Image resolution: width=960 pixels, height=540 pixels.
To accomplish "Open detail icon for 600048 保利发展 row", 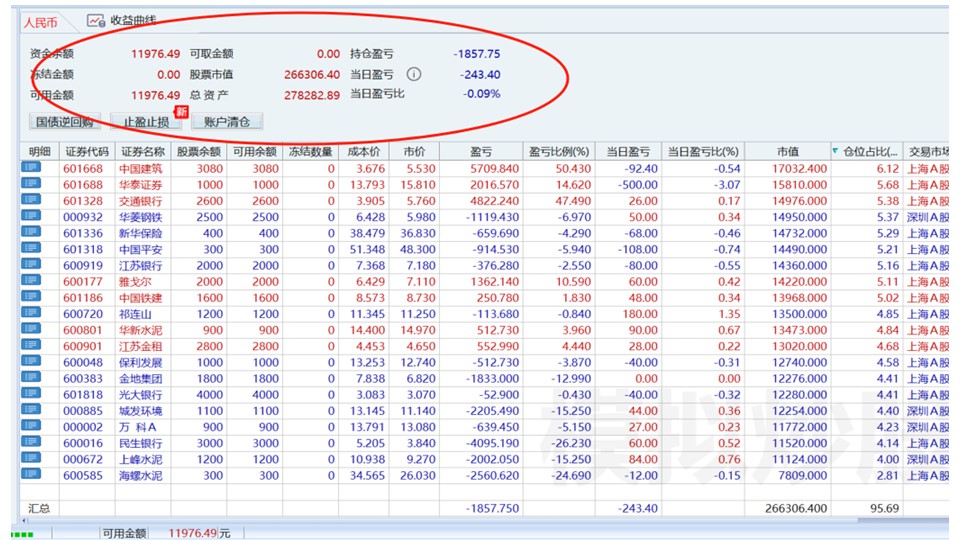I will [x=31, y=361].
